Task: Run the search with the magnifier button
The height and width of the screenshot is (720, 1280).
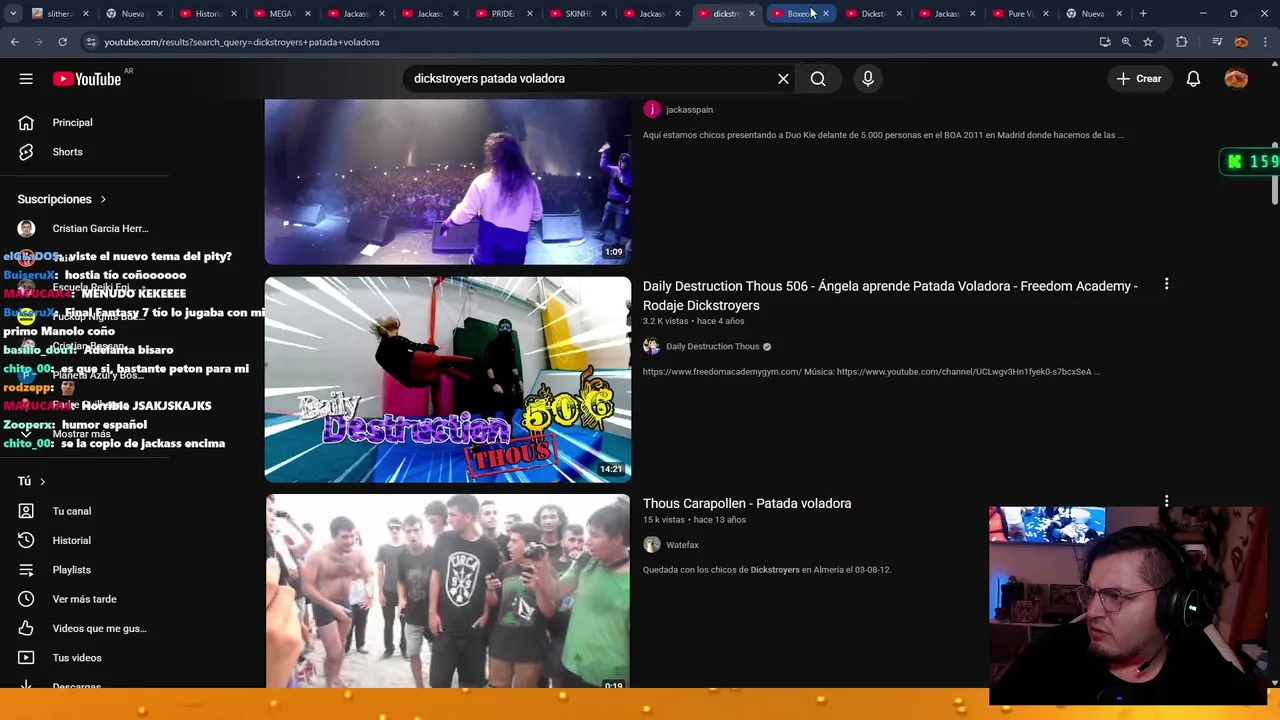Action: 818,78
